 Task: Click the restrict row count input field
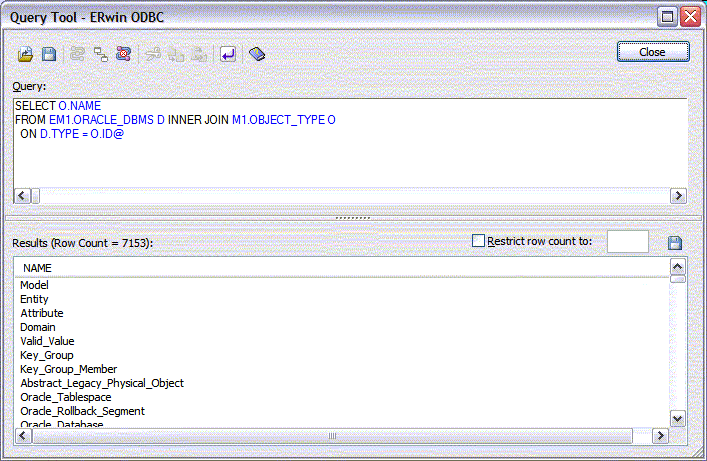[x=628, y=241]
